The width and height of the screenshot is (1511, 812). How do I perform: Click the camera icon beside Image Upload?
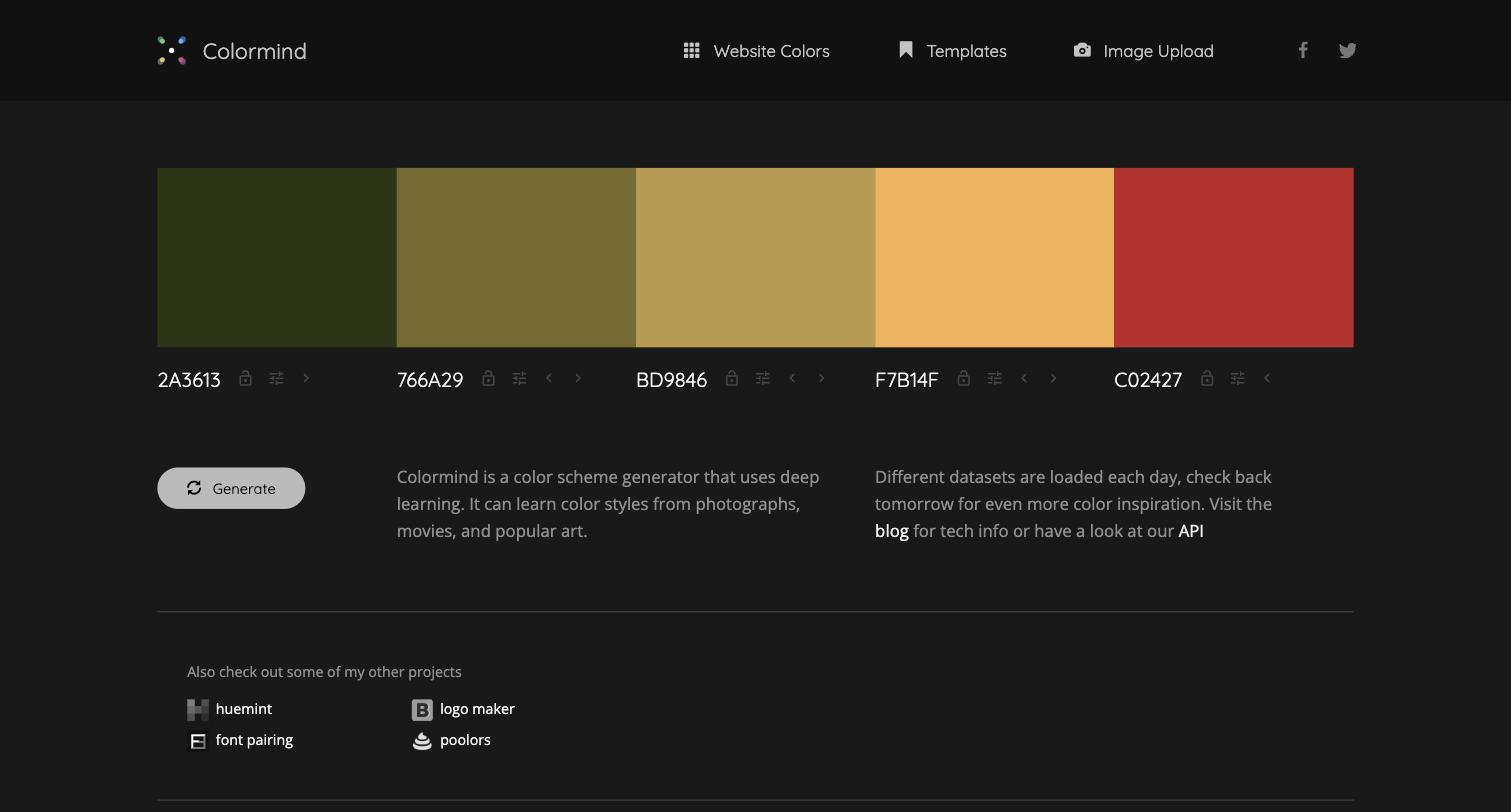1082,50
